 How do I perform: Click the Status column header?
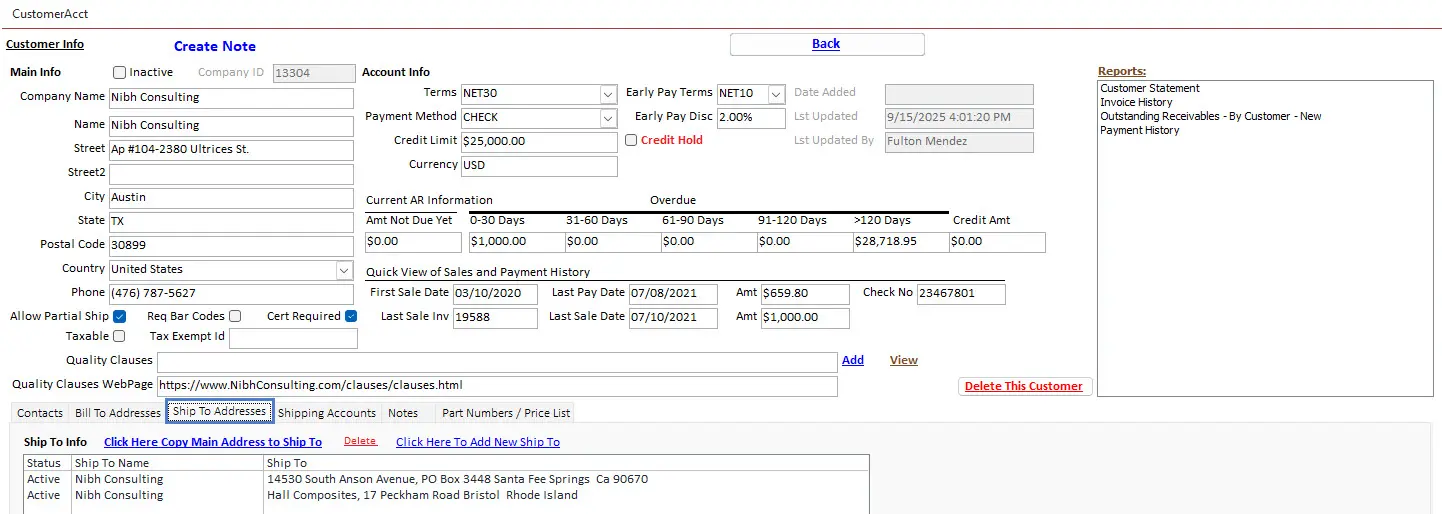pyautogui.click(x=47, y=464)
